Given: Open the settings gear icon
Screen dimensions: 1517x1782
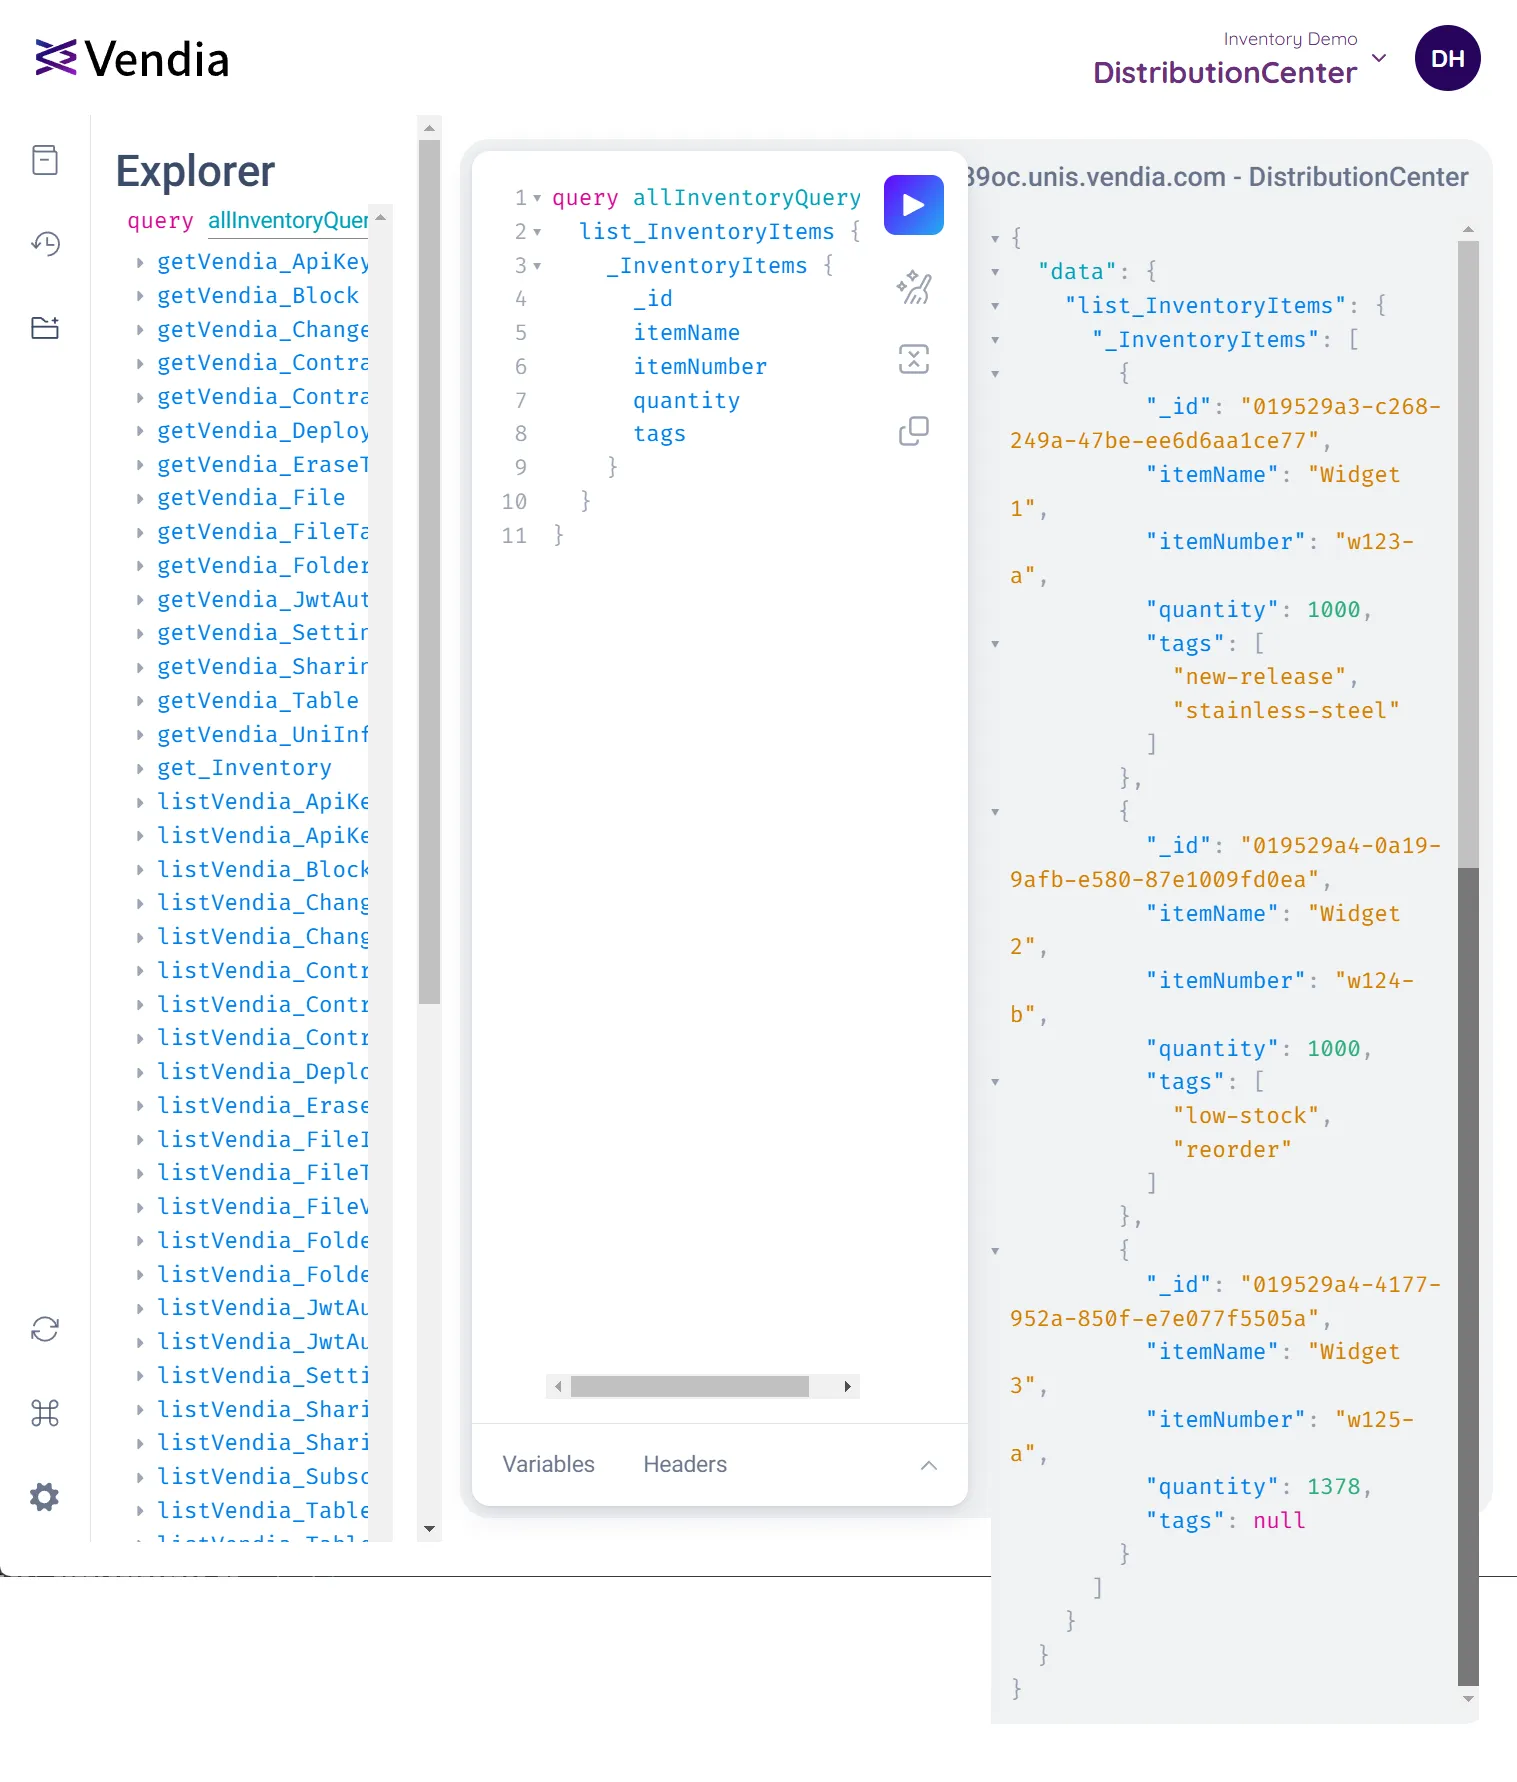Looking at the screenshot, I should (45, 1497).
